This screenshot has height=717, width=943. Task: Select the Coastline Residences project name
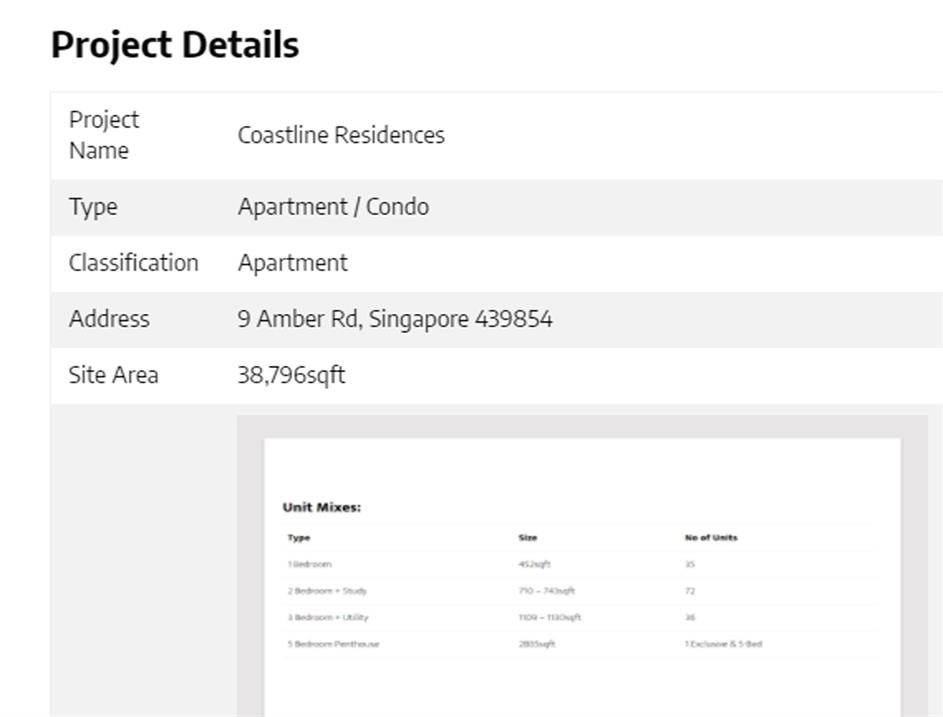341,135
